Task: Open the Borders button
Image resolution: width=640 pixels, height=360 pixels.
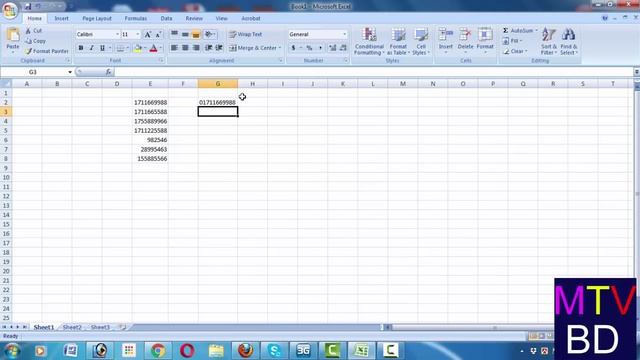Action: (x=120, y=48)
